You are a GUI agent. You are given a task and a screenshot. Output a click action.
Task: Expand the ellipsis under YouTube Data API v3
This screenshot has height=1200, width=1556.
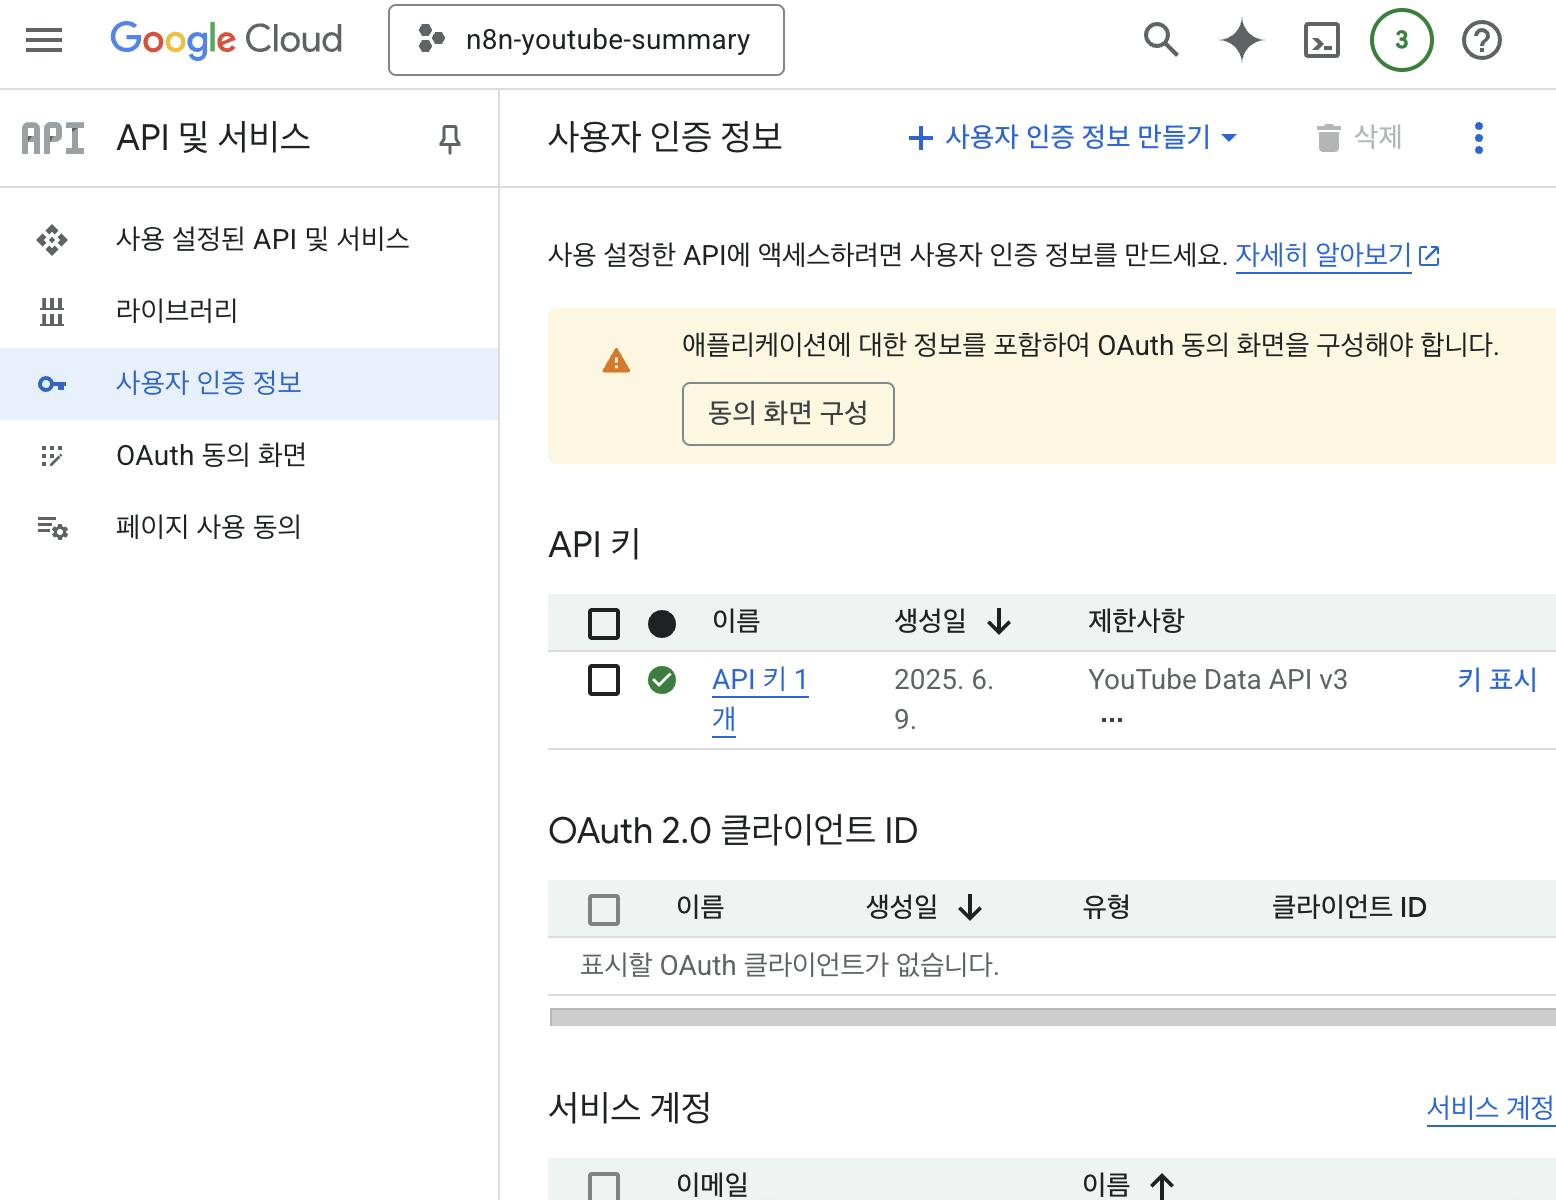pos(1111,720)
